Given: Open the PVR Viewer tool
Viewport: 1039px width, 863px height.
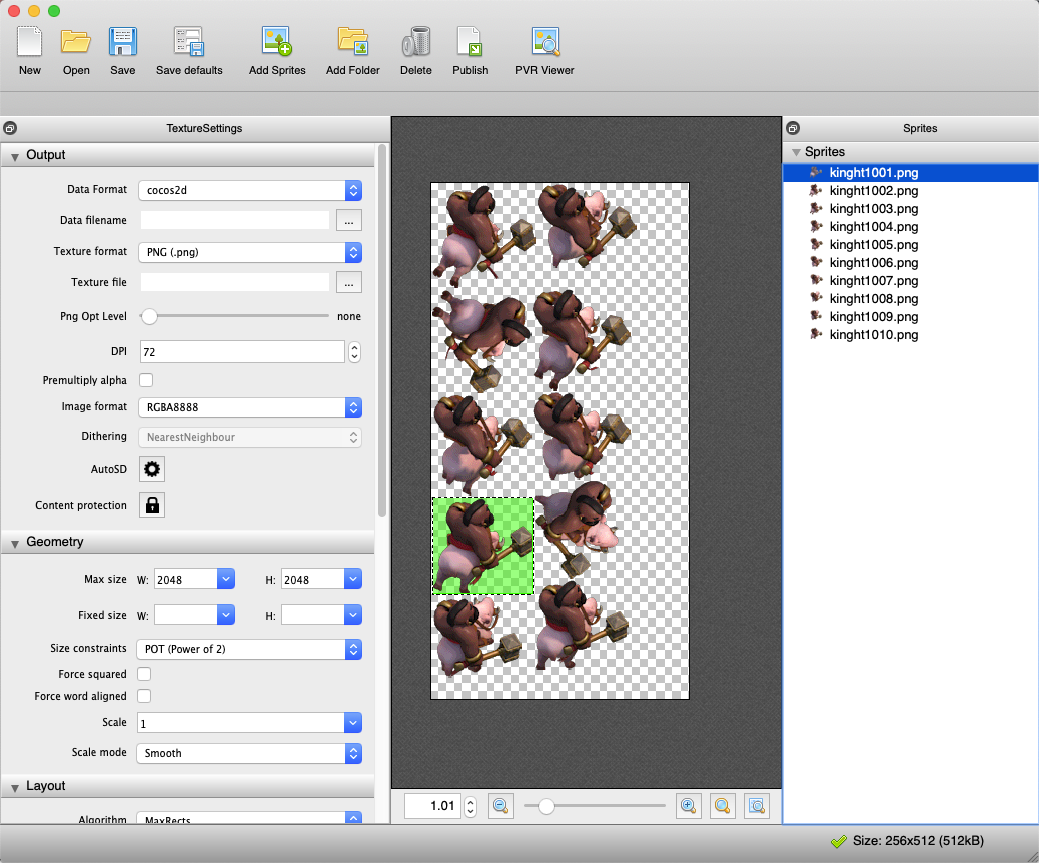Looking at the screenshot, I should (544, 42).
